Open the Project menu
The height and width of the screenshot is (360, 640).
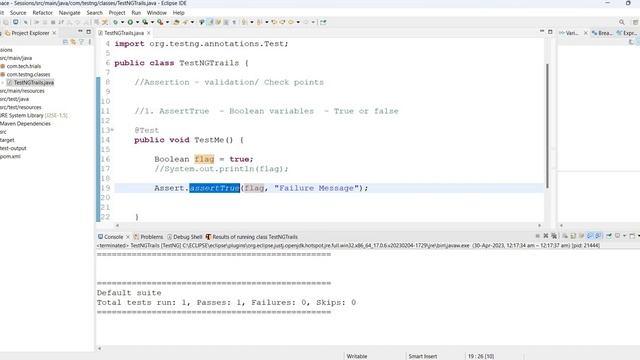click(117, 13)
